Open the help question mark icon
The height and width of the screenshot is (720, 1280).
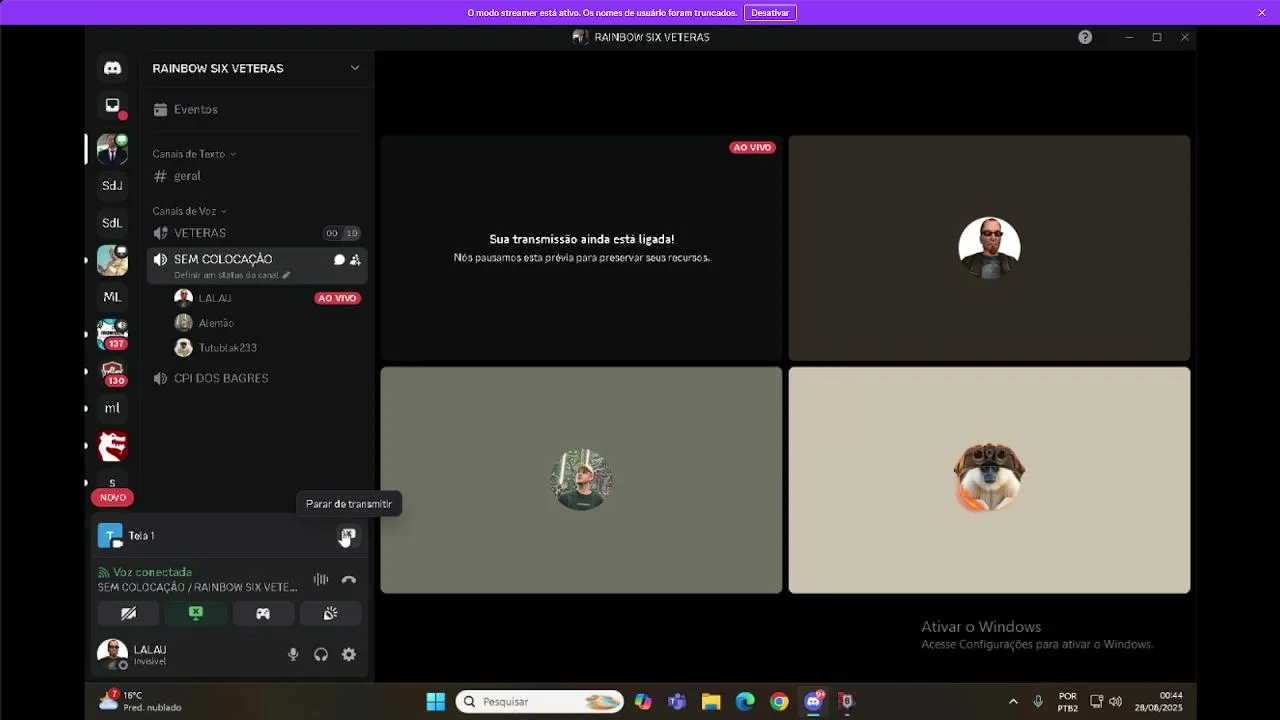pyautogui.click(x=1085, y=37)
